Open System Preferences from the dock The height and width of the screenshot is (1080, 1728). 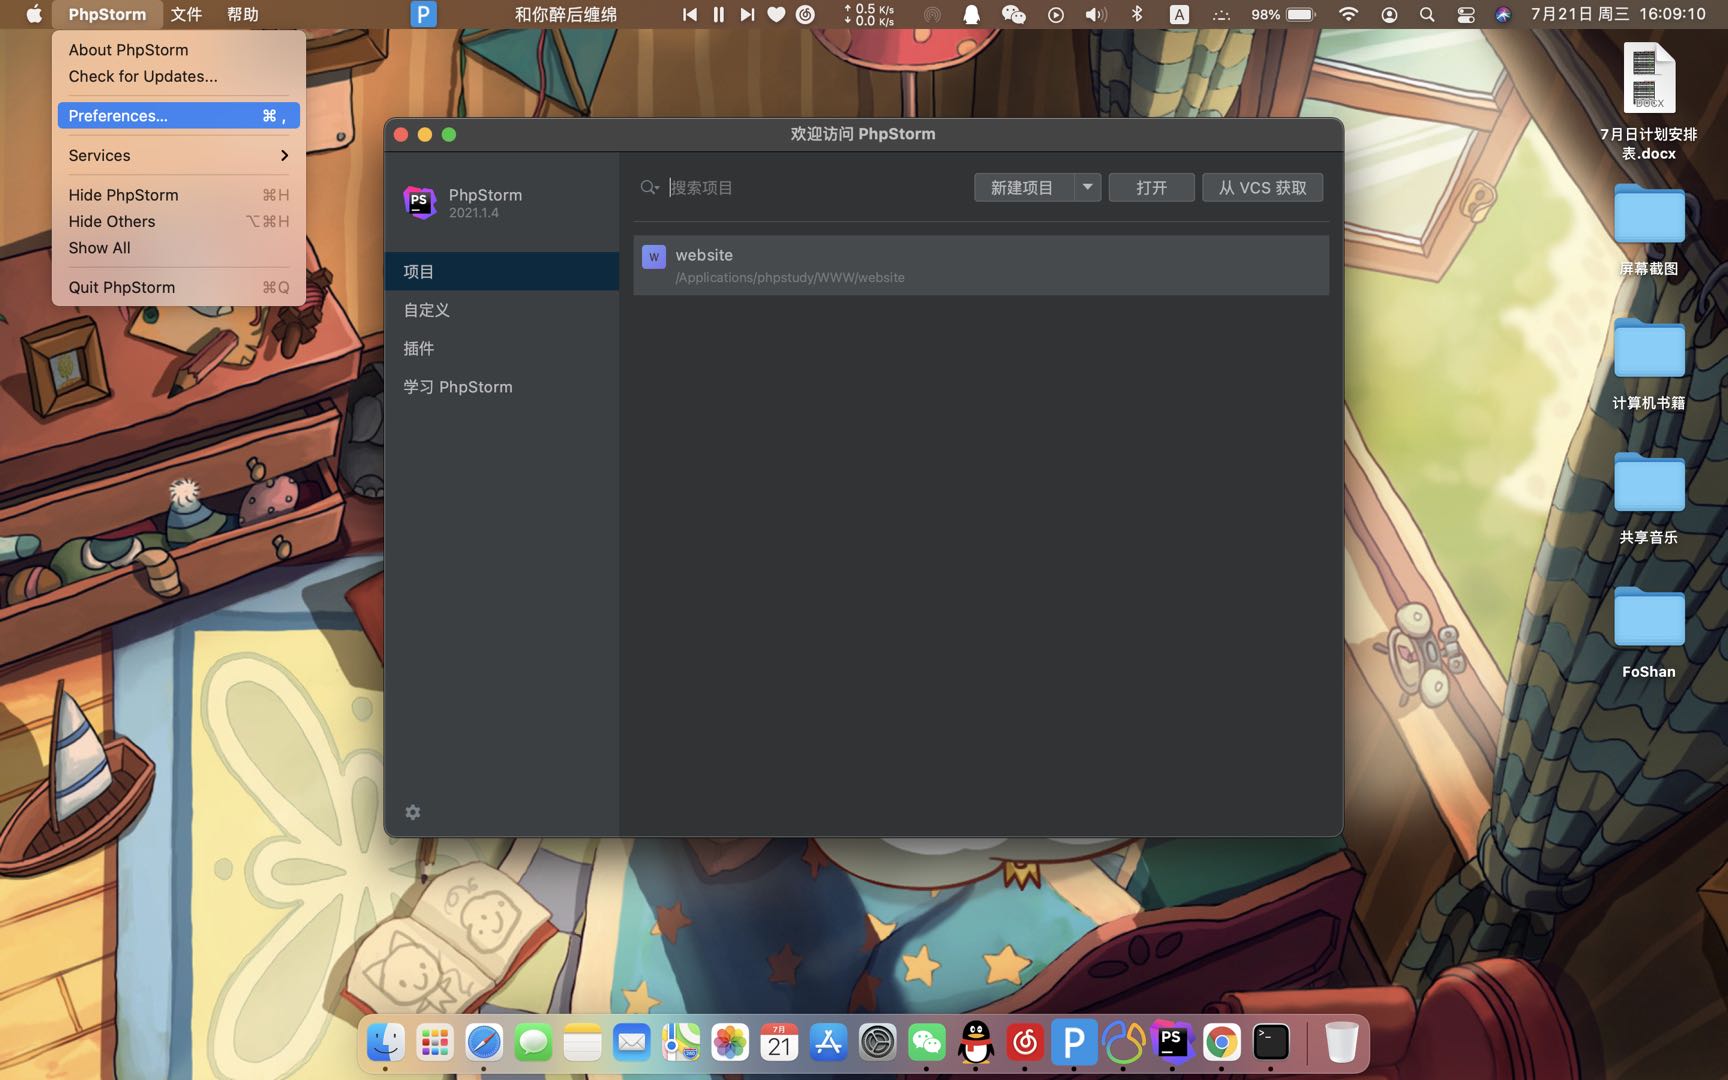coord(877,1043)
